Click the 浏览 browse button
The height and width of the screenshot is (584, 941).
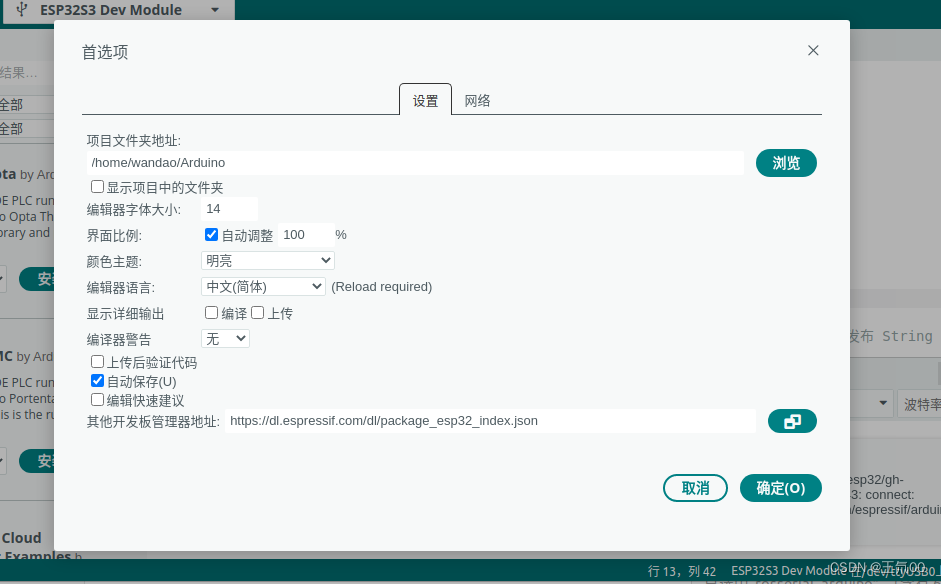point(786,162)
